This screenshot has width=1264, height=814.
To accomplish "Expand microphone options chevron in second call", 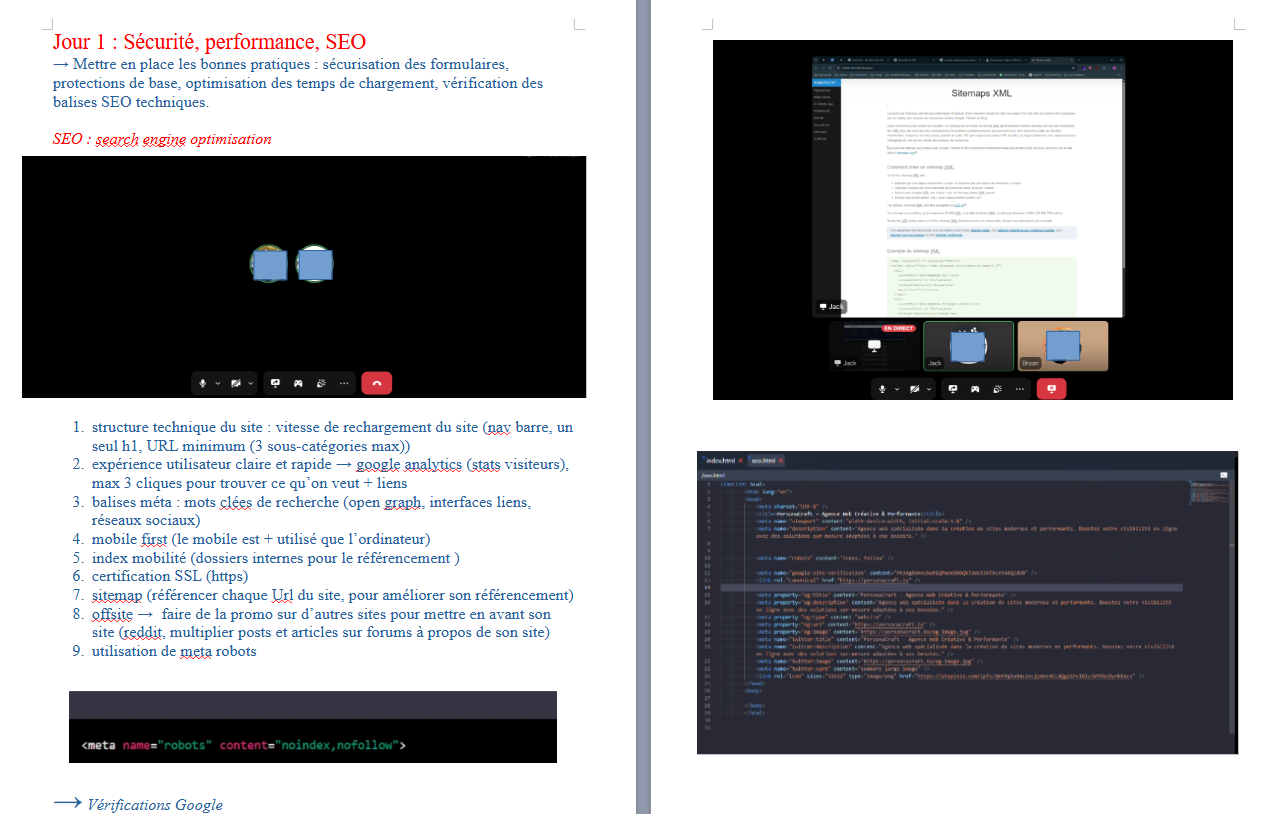I will tap(895, 388).
